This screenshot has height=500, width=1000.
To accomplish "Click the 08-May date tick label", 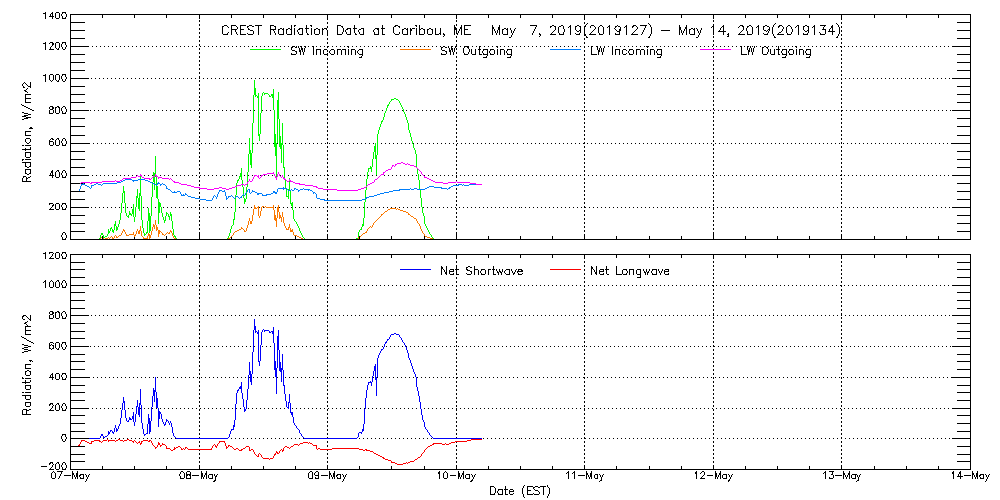I will point(199,476).
